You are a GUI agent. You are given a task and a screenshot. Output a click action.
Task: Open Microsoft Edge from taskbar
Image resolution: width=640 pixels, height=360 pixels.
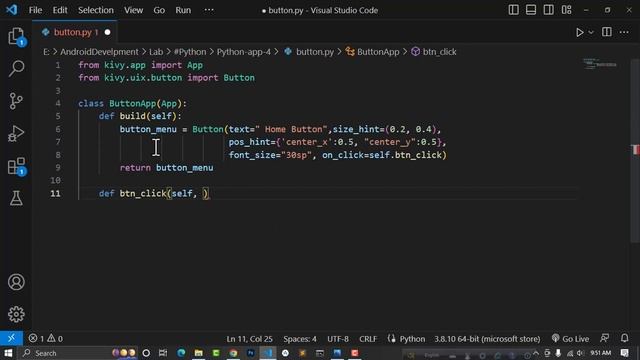[181, 353]
